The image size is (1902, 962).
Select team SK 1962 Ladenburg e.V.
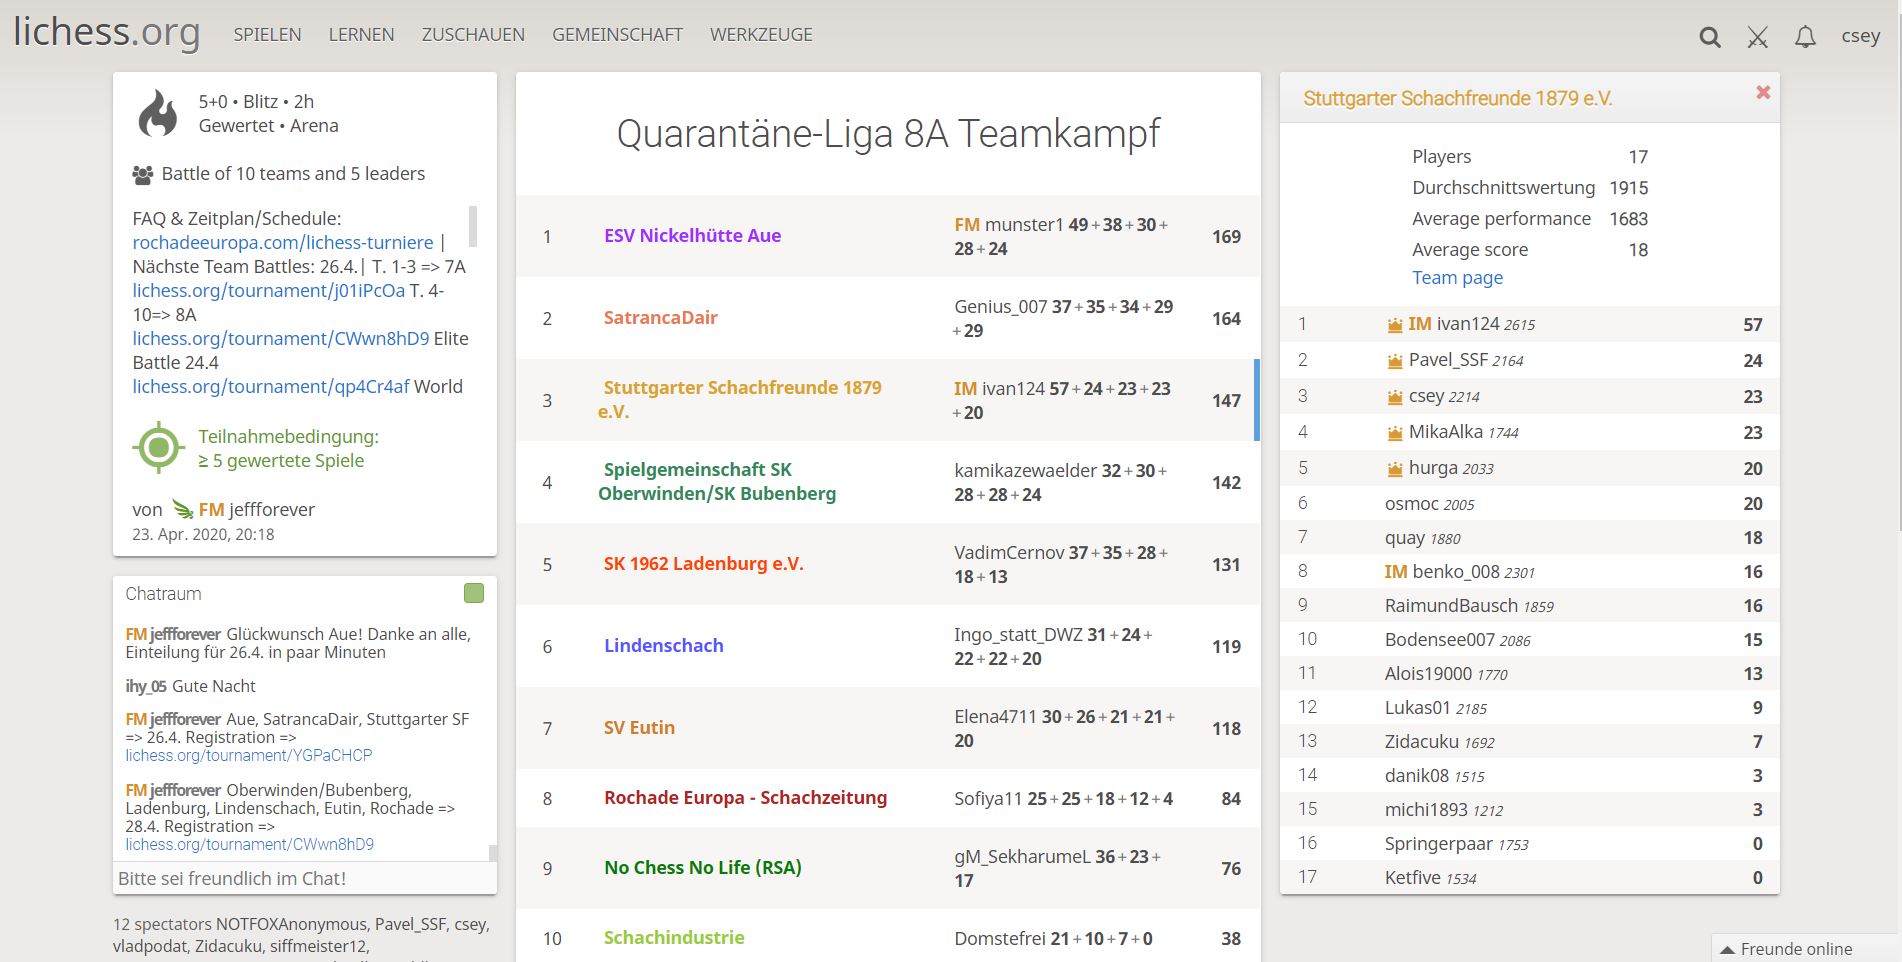703,564
